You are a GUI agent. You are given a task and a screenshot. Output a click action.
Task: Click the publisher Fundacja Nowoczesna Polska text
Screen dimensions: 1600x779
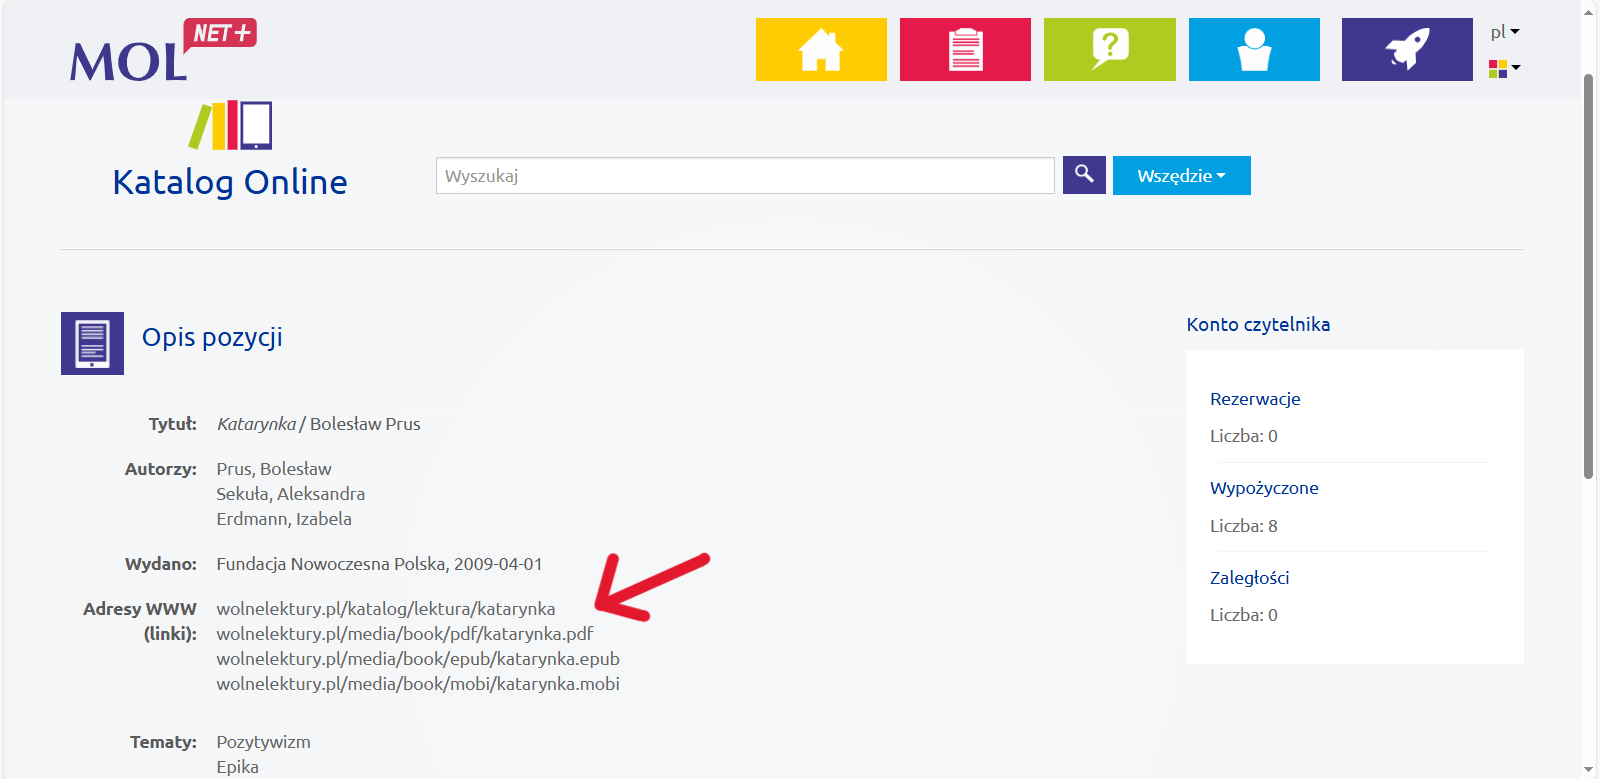point(331,563)
